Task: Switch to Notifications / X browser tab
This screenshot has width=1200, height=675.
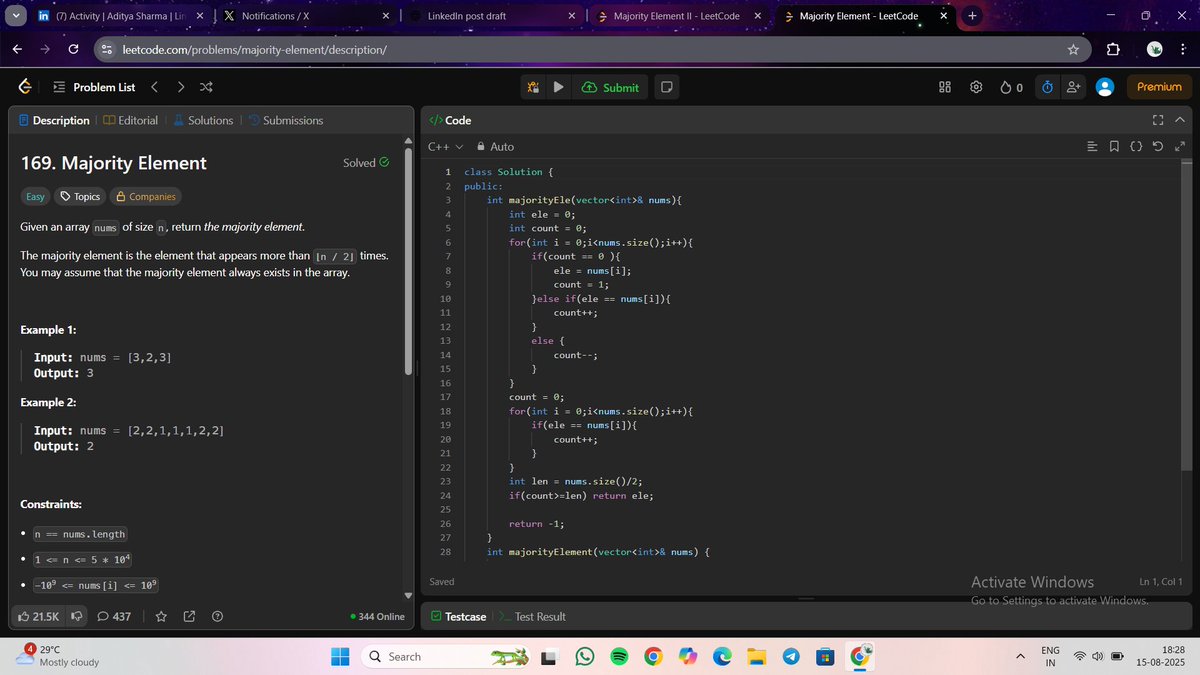Action: 305,16
